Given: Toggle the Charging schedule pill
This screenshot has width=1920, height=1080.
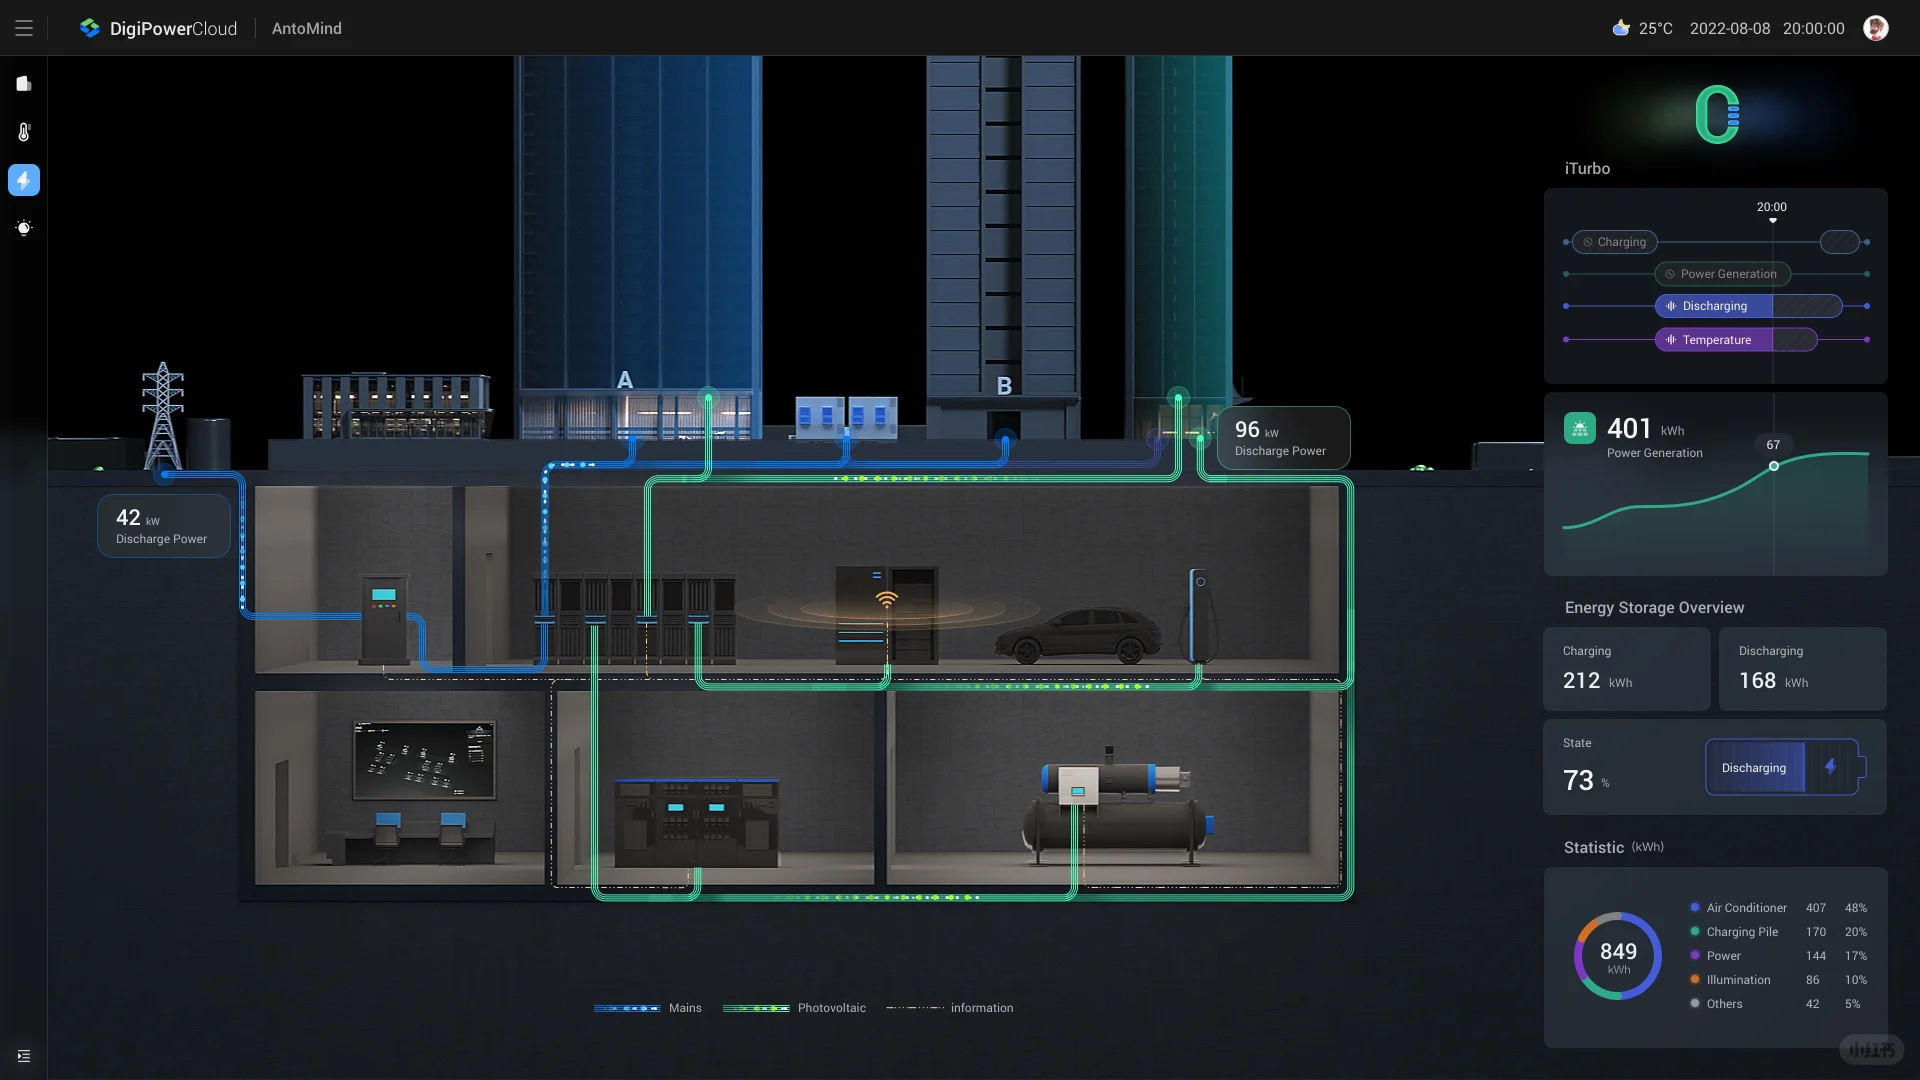Looking at the screenshot, I should (x=1614, y=242).
